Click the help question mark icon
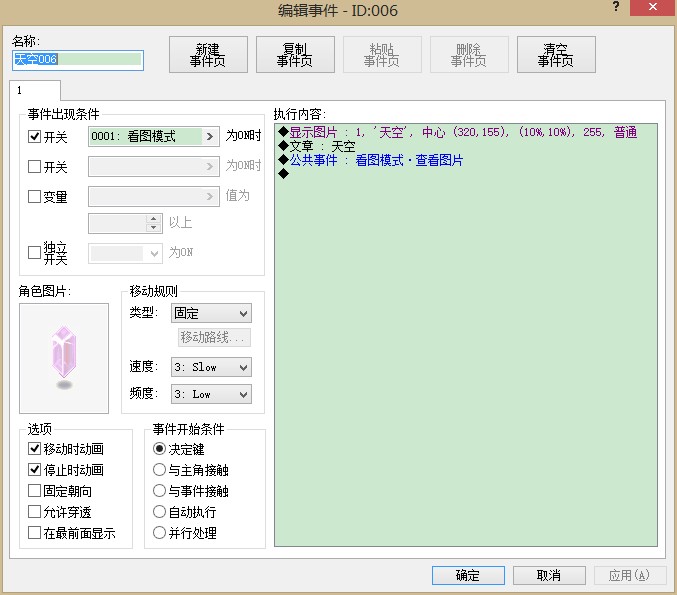The image size is (677, 595). (x=616, y=6)
